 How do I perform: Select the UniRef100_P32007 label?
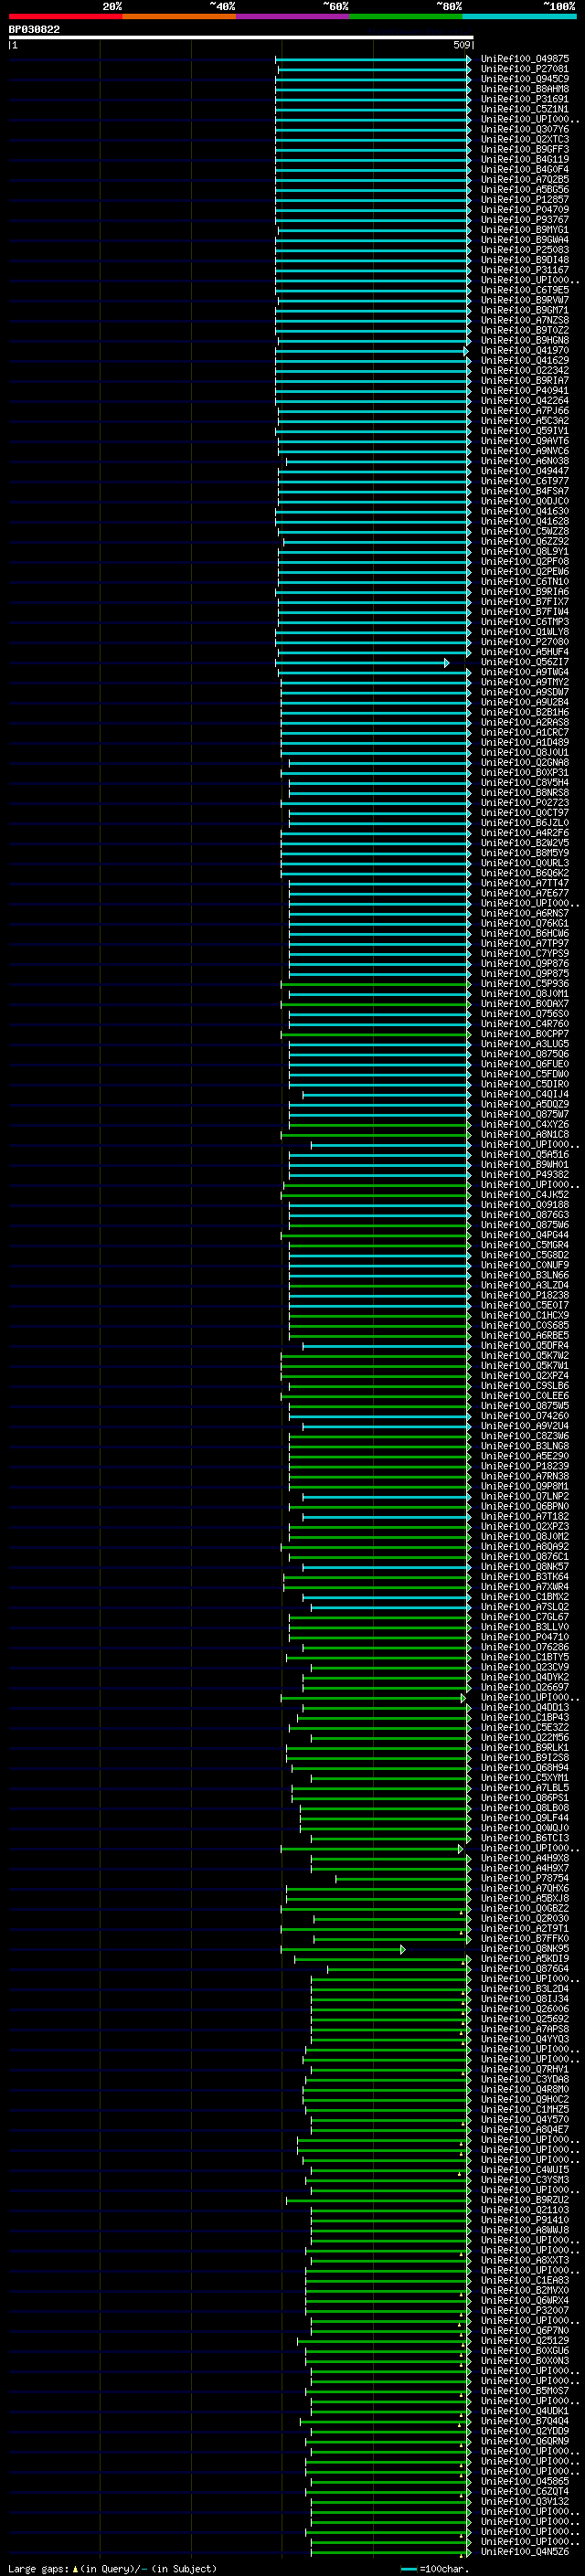[x=525, y=2312]
